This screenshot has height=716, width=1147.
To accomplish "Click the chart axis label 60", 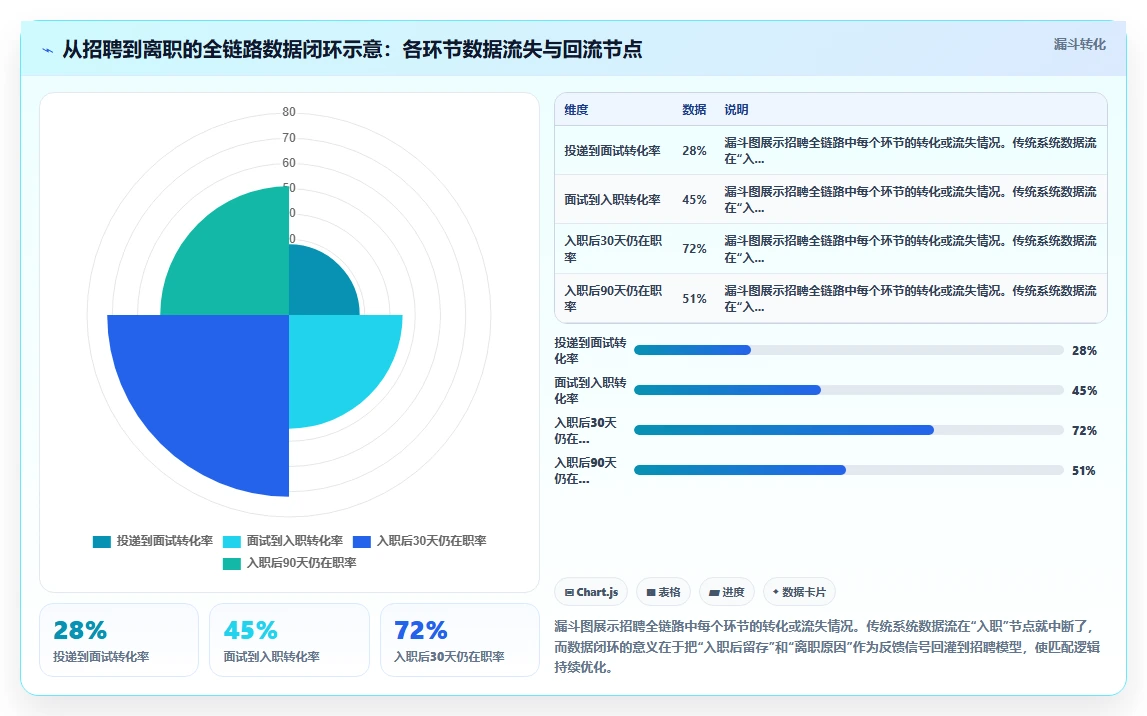I will pyautogui.click(x=289, y=162).
